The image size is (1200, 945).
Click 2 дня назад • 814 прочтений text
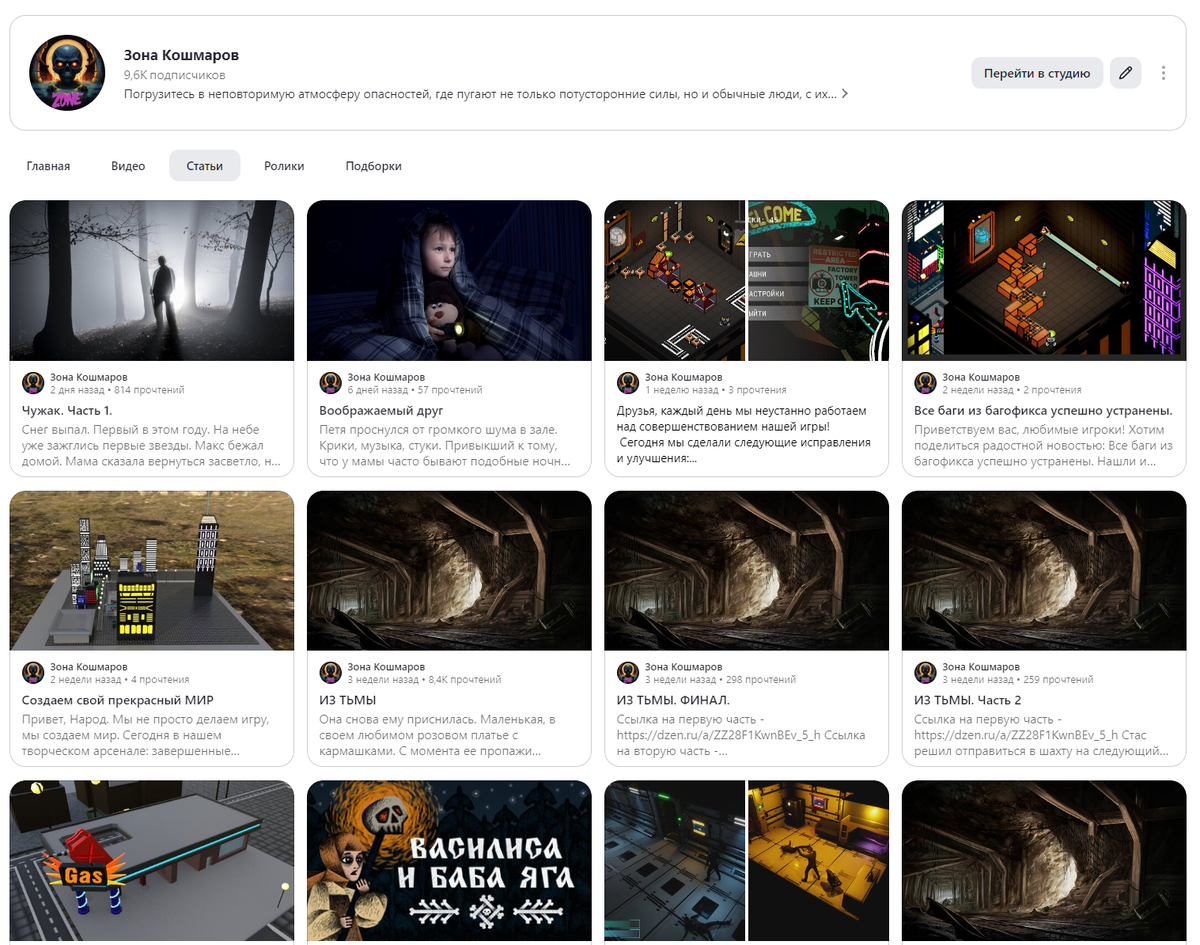click(117, 390)
